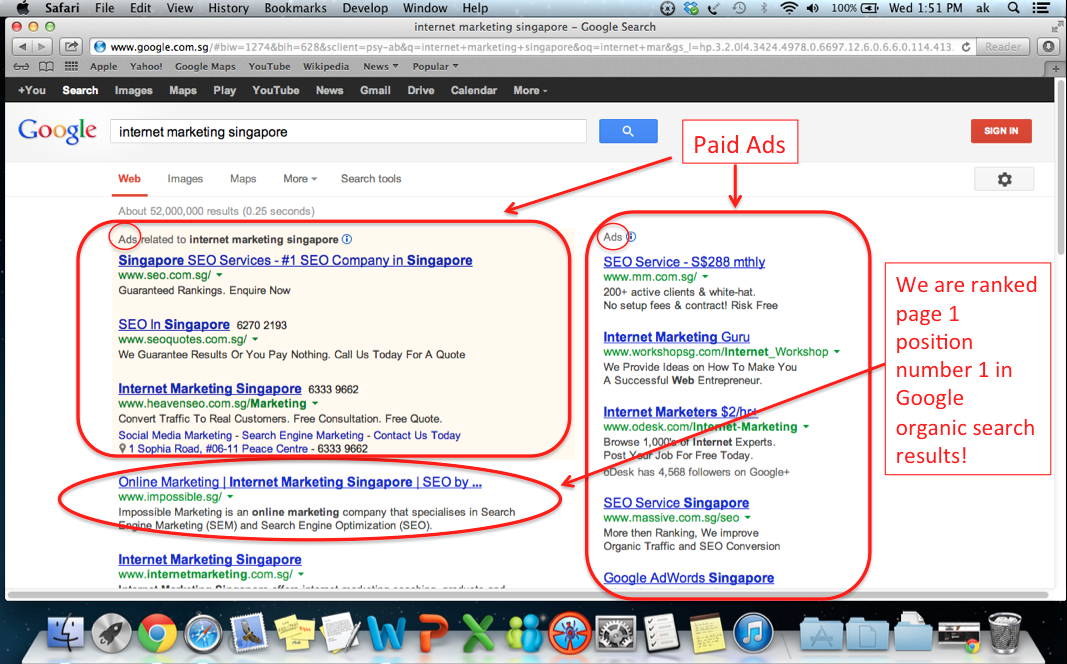Screen dimensions: 1067x664
Task: Open Notification Center in menu bar
Action: point(1041,8)
